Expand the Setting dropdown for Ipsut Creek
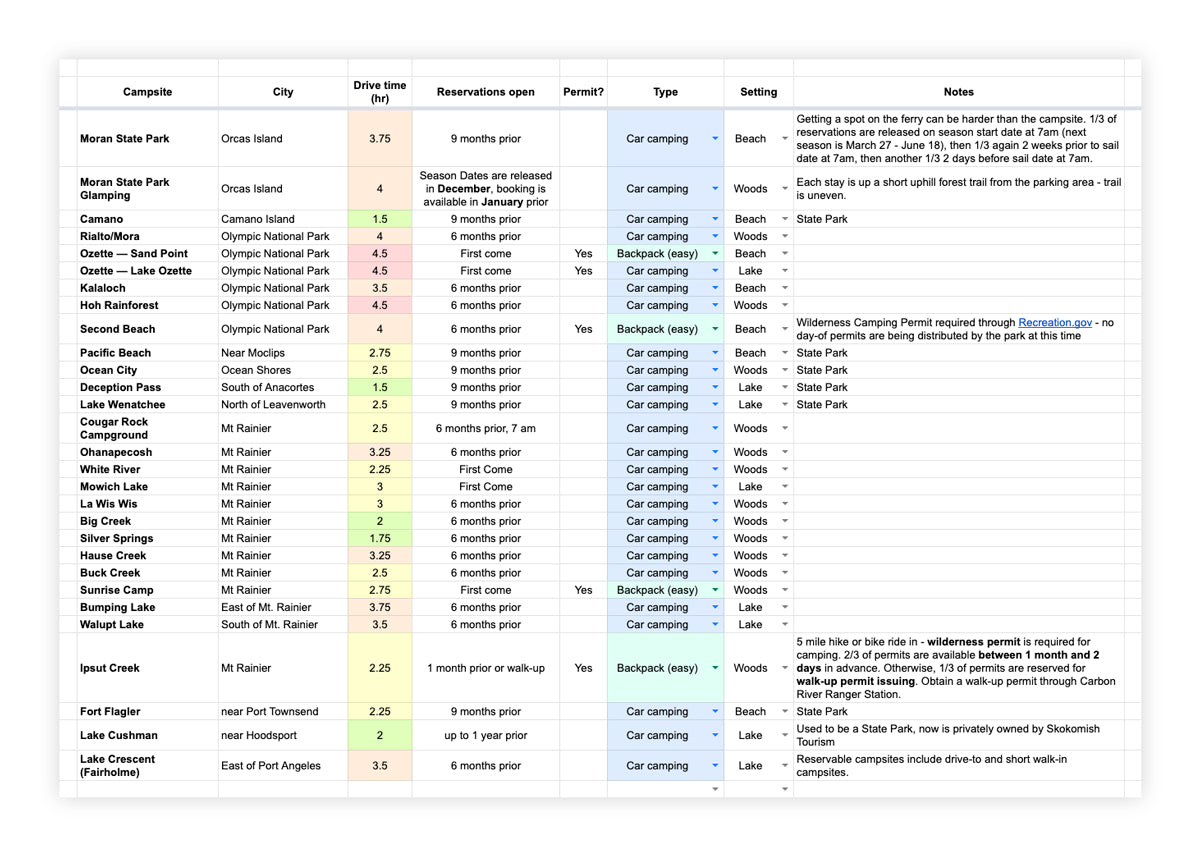 pos(785,668)
